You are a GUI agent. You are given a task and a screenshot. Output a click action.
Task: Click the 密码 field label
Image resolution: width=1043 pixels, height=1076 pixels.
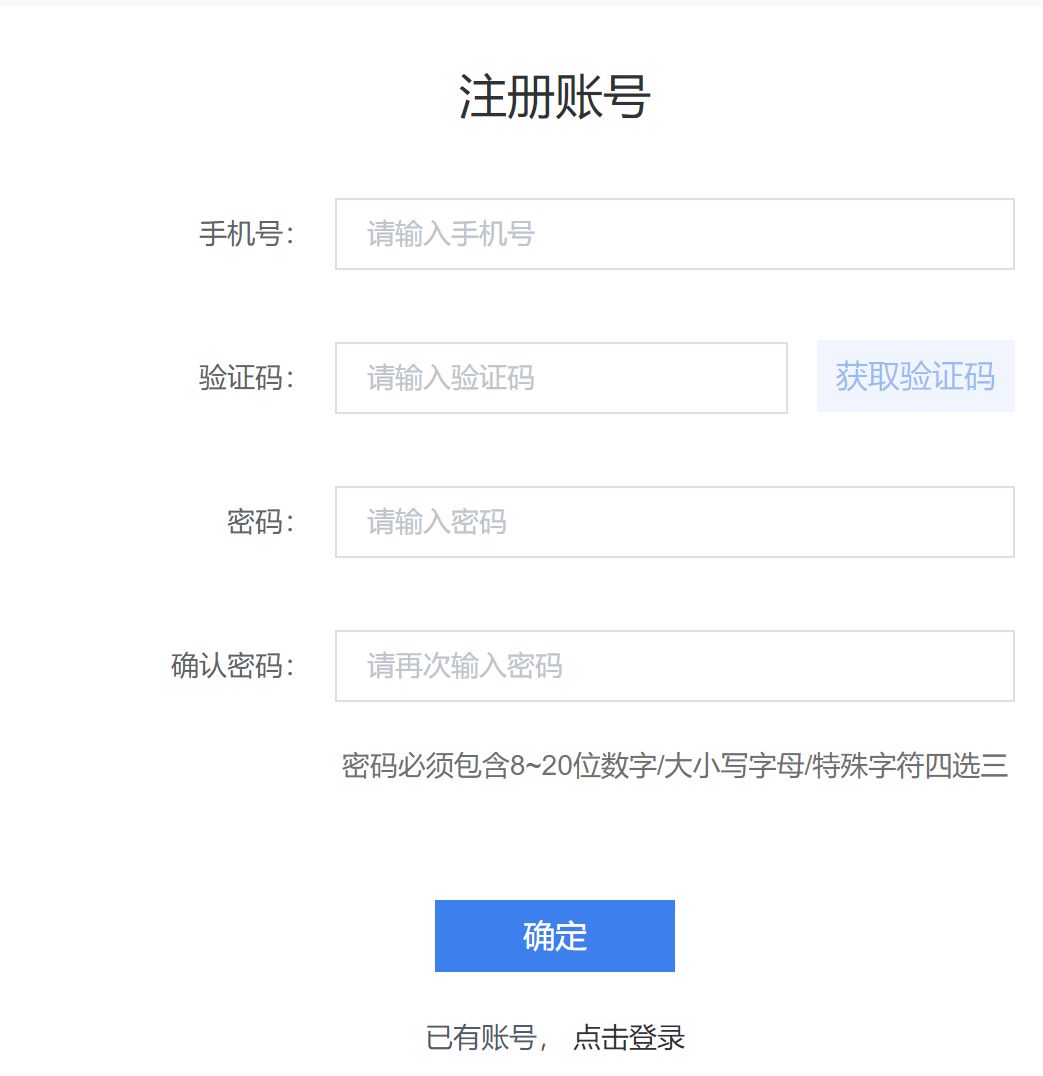tap(260, 522)
